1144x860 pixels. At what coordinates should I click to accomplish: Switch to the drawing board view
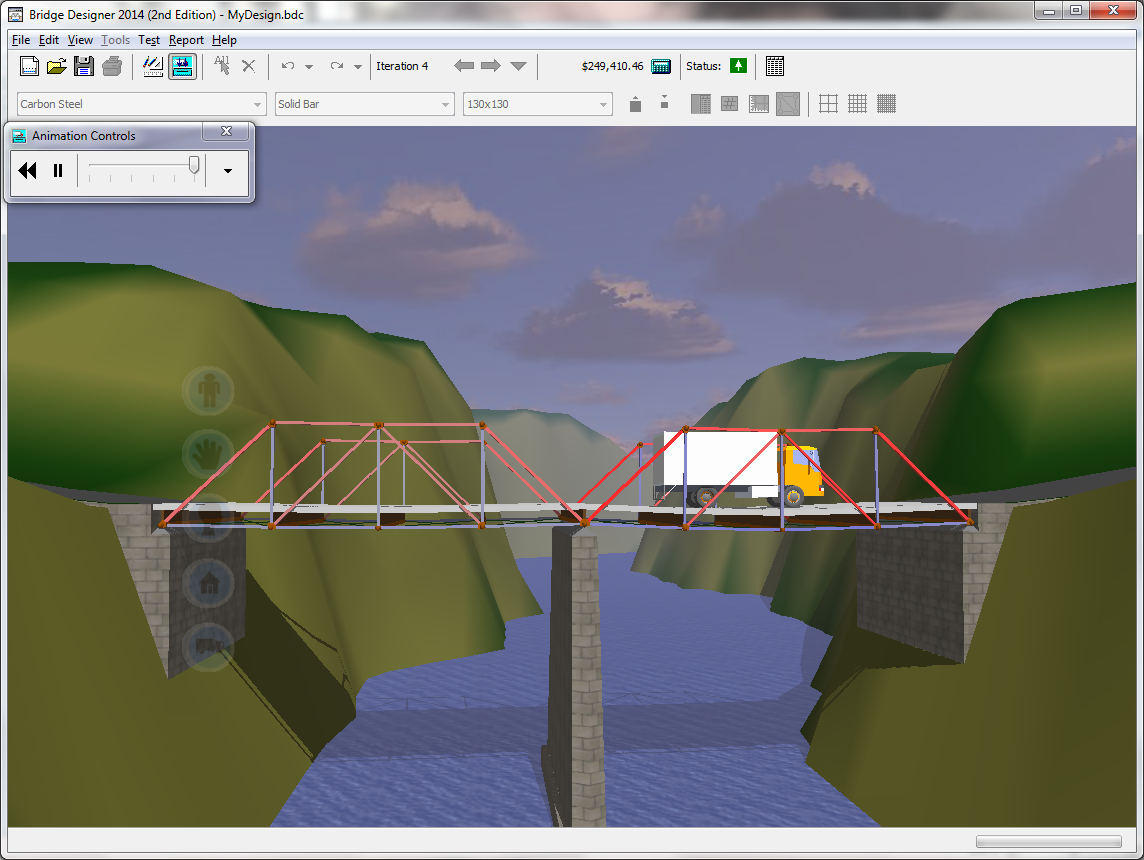pos(152,66)
